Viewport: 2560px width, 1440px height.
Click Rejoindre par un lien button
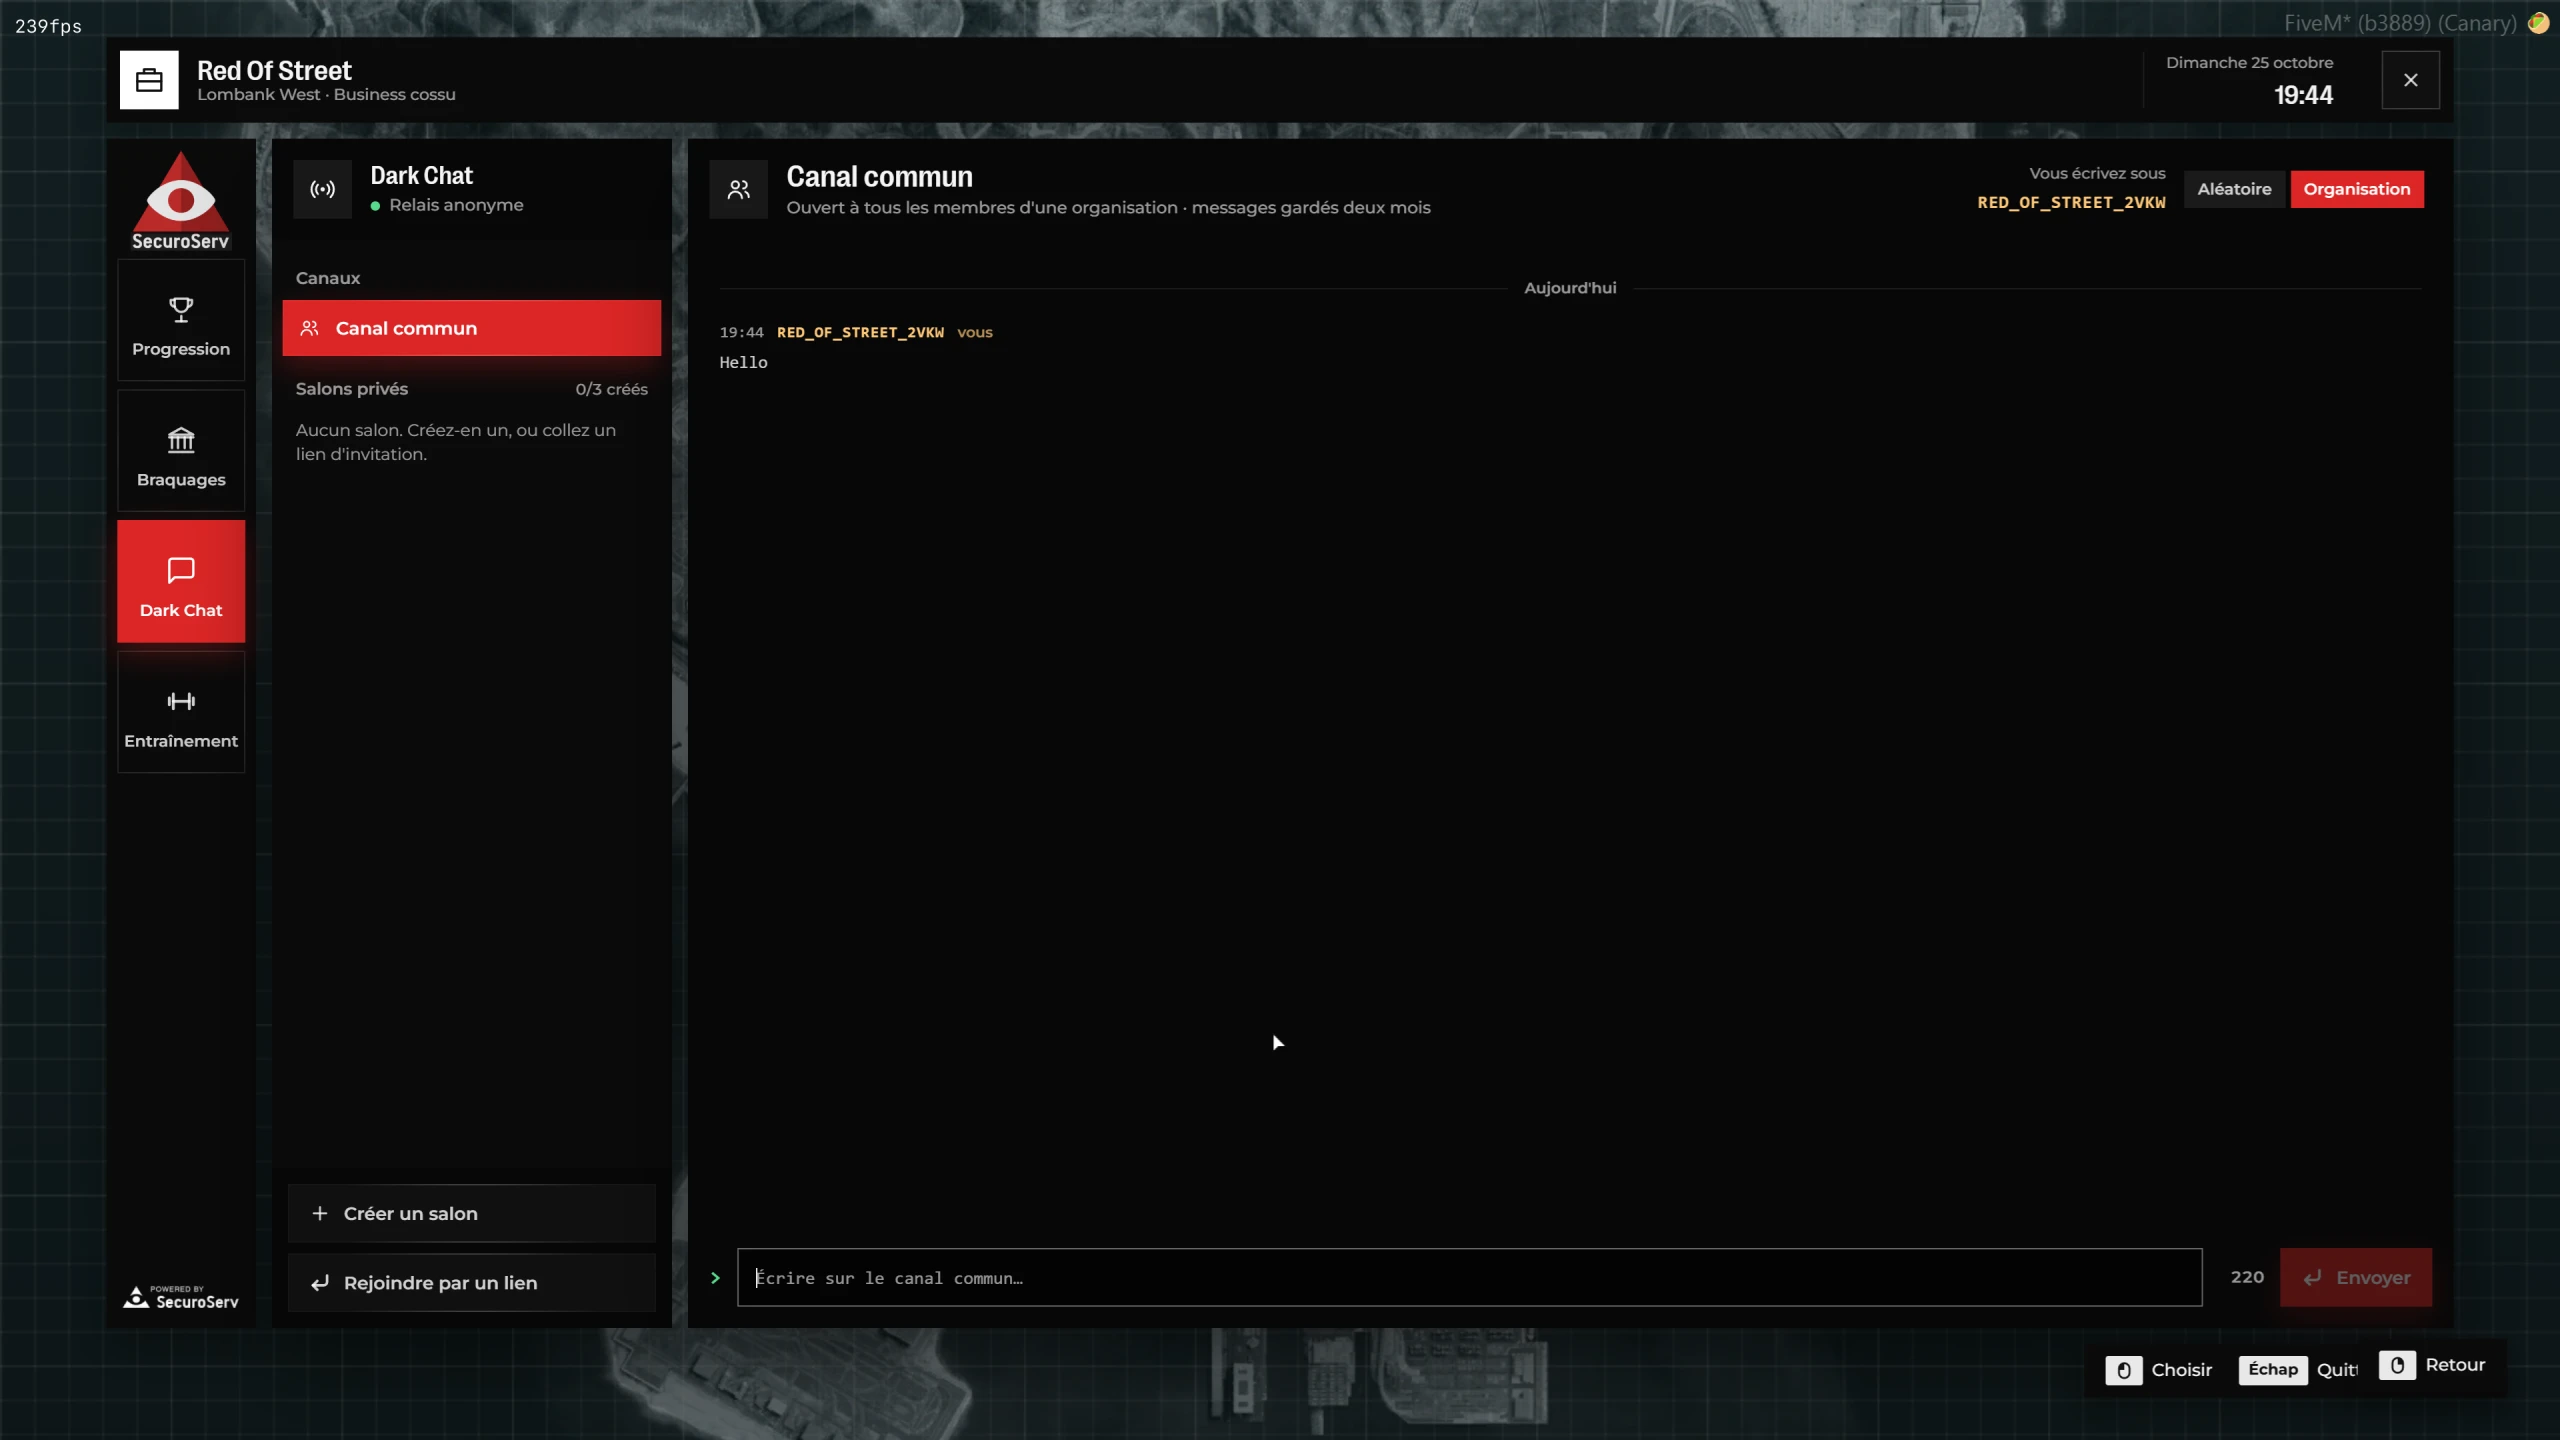472,1283
